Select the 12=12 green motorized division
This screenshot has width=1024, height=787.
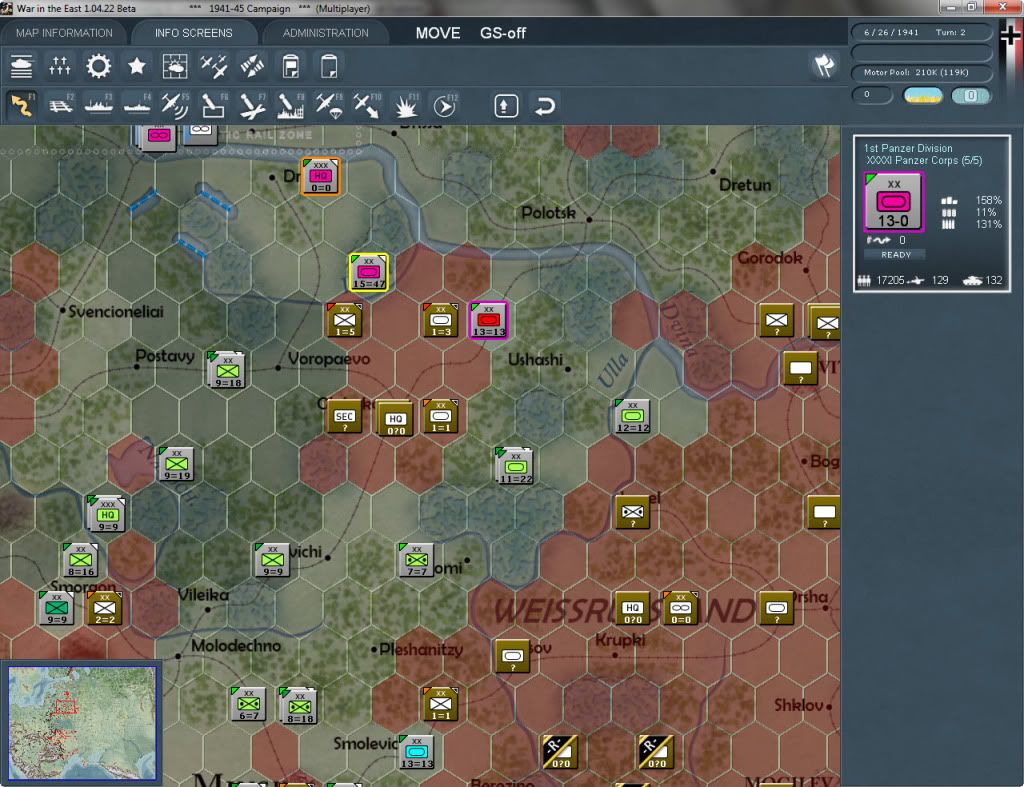tap(633, 416)
